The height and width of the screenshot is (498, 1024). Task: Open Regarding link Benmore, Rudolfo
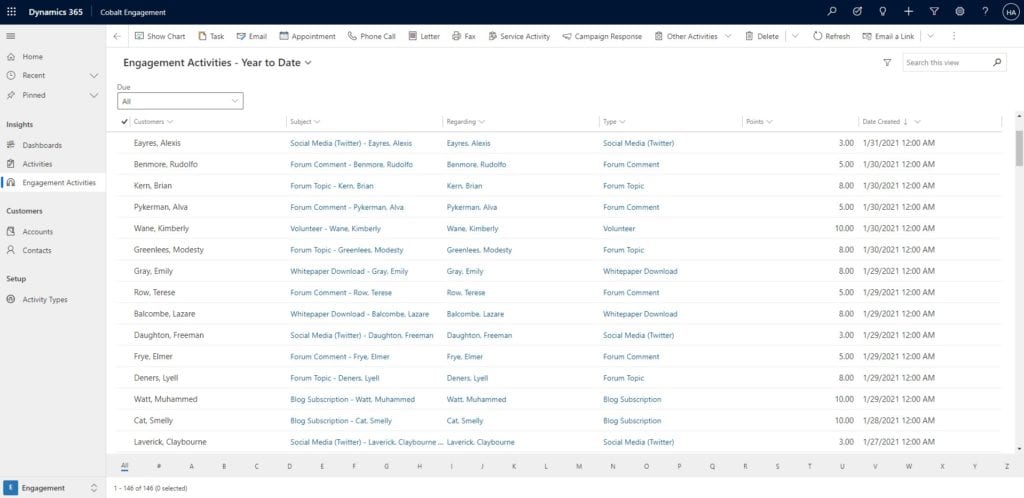pyautogui.click(x=476, y=164)
